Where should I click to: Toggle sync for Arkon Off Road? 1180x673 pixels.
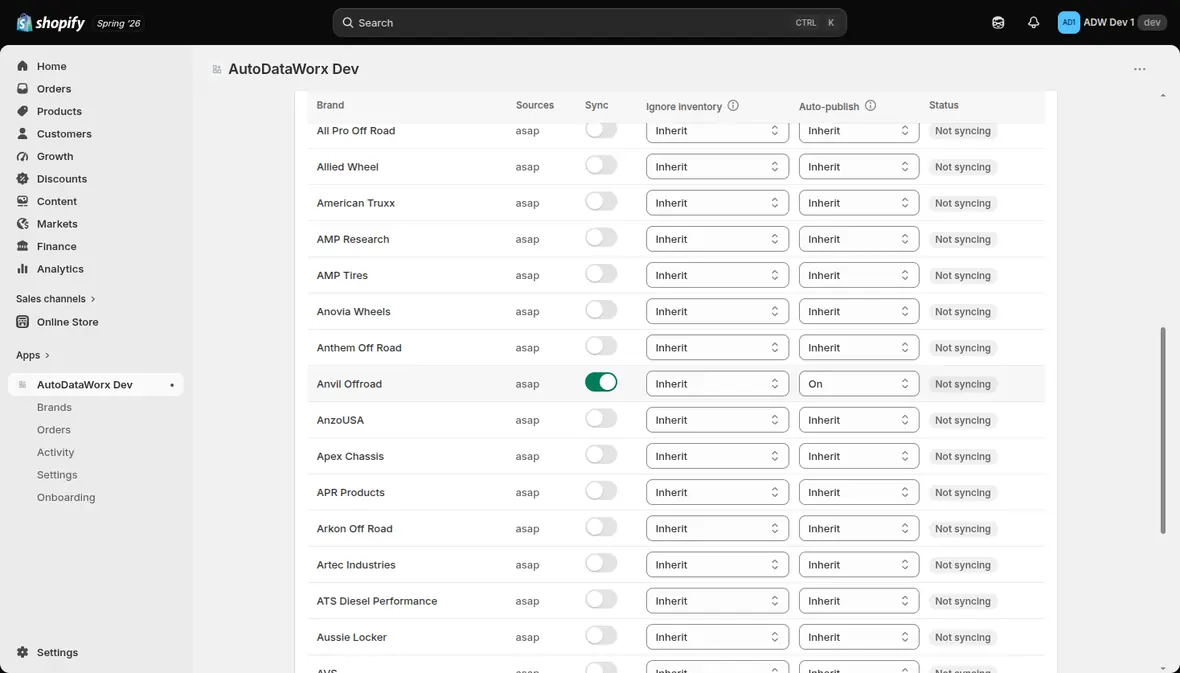click(601, 527)
